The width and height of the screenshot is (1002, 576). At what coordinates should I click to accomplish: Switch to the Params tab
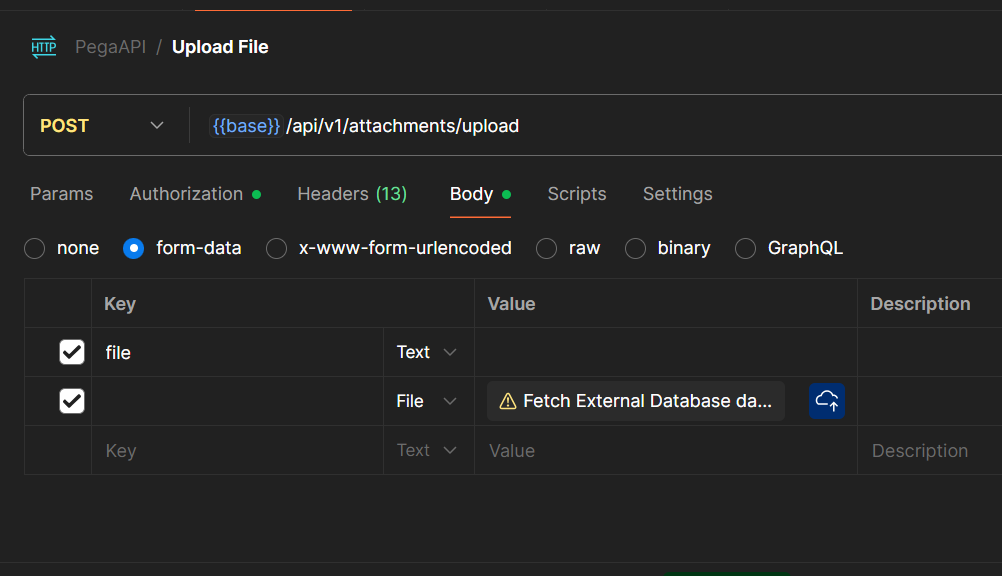tap(62, 194)
